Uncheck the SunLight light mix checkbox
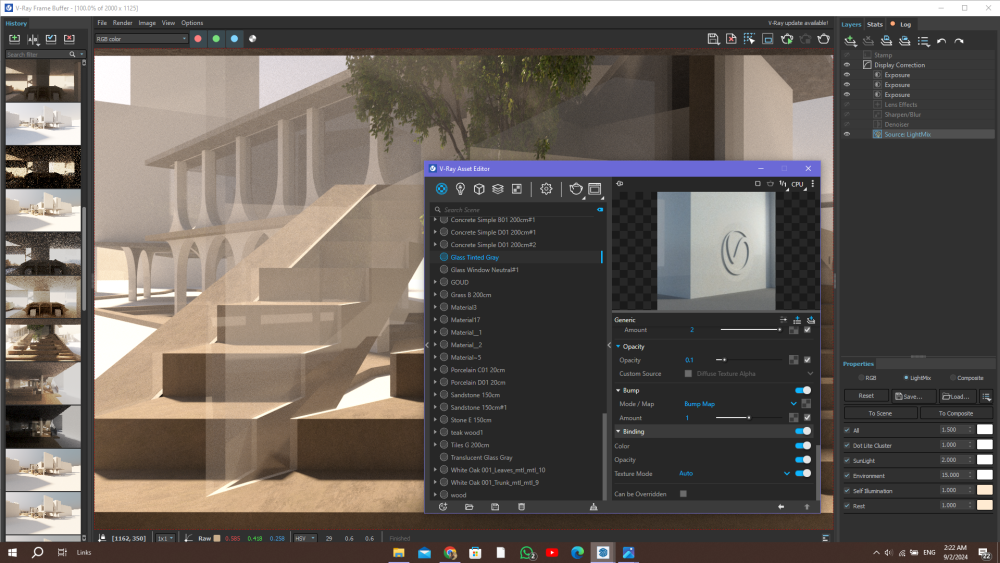 pyautogui.click(x=848, y=460)
